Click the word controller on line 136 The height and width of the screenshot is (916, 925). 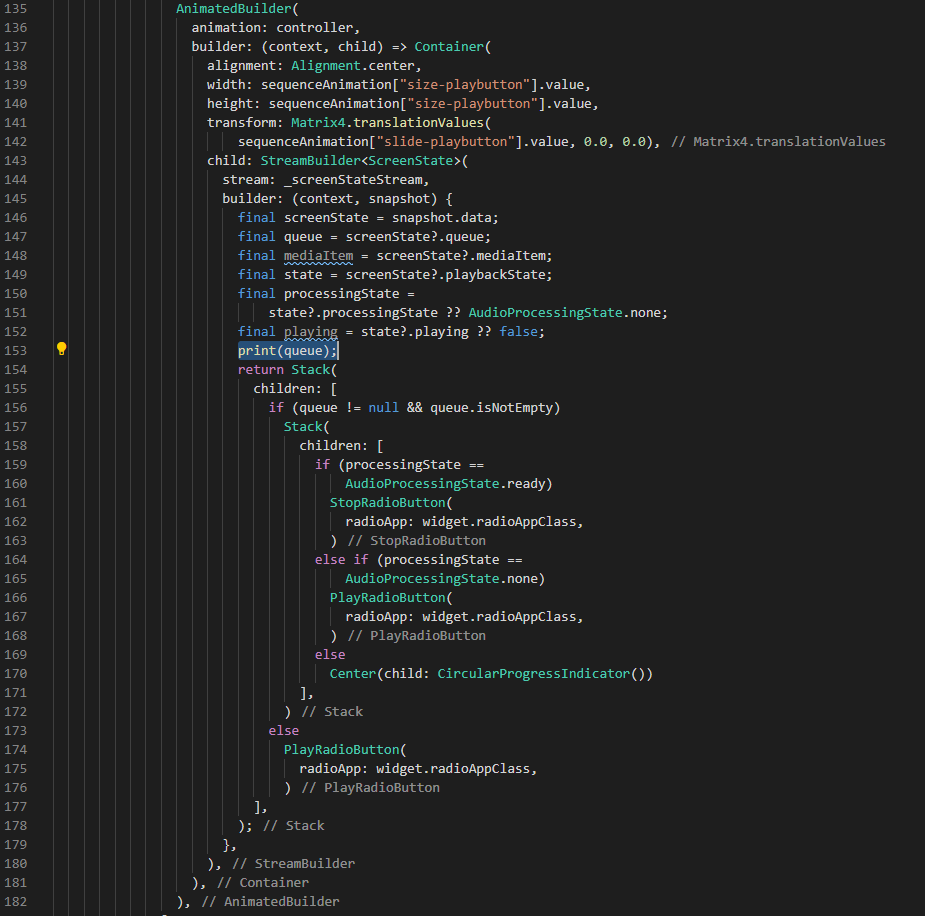coord(314,28)
